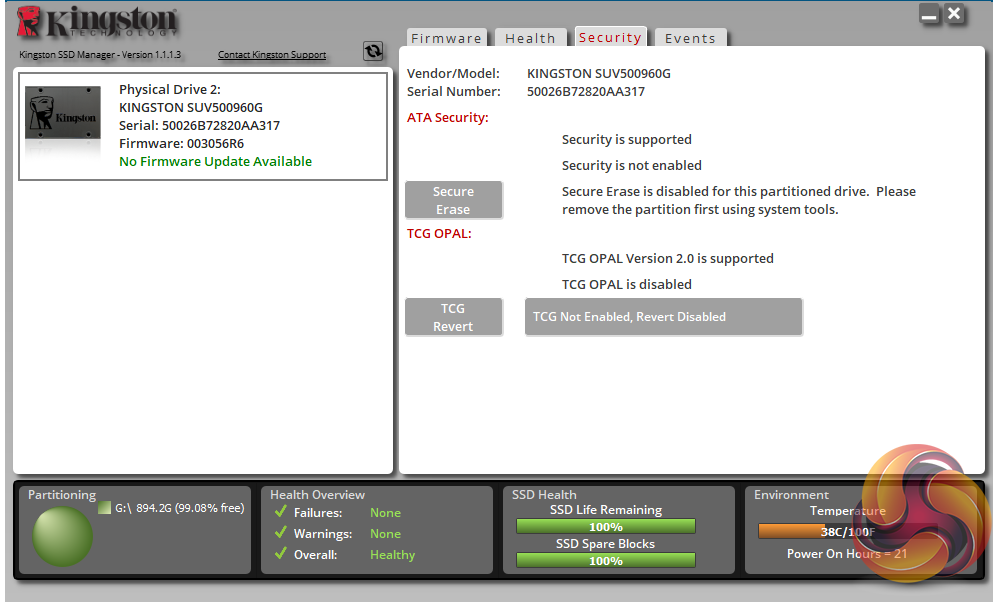The height and width of the screenshot is (602, 998).
Task: Minimize the SSD Manager window
Action: [x=929, y=14]
